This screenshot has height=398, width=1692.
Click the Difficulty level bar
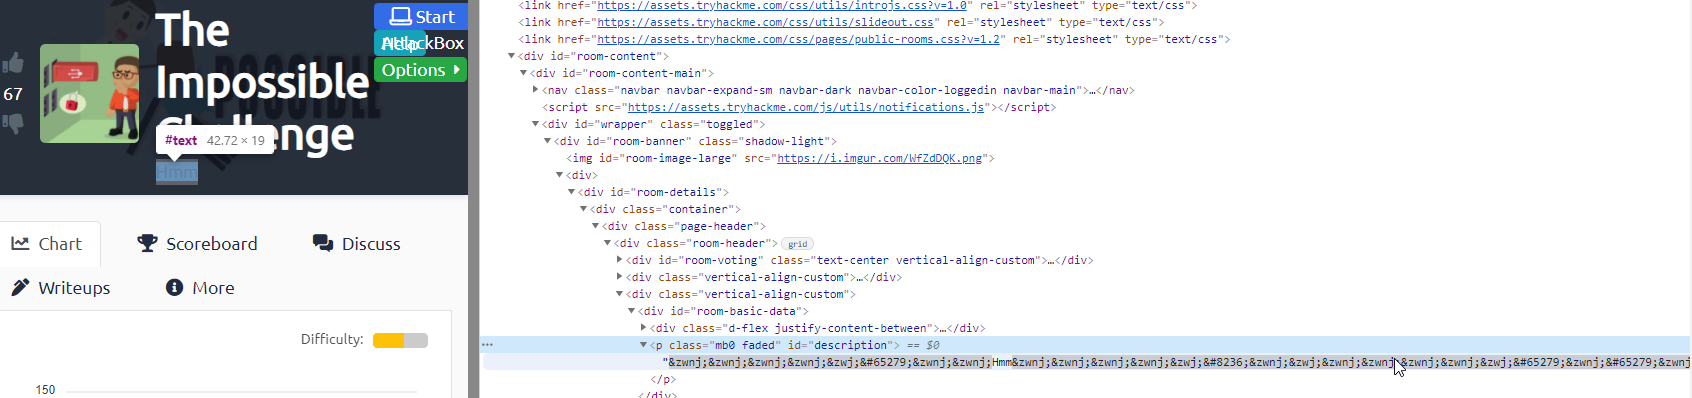pos(400,340)
